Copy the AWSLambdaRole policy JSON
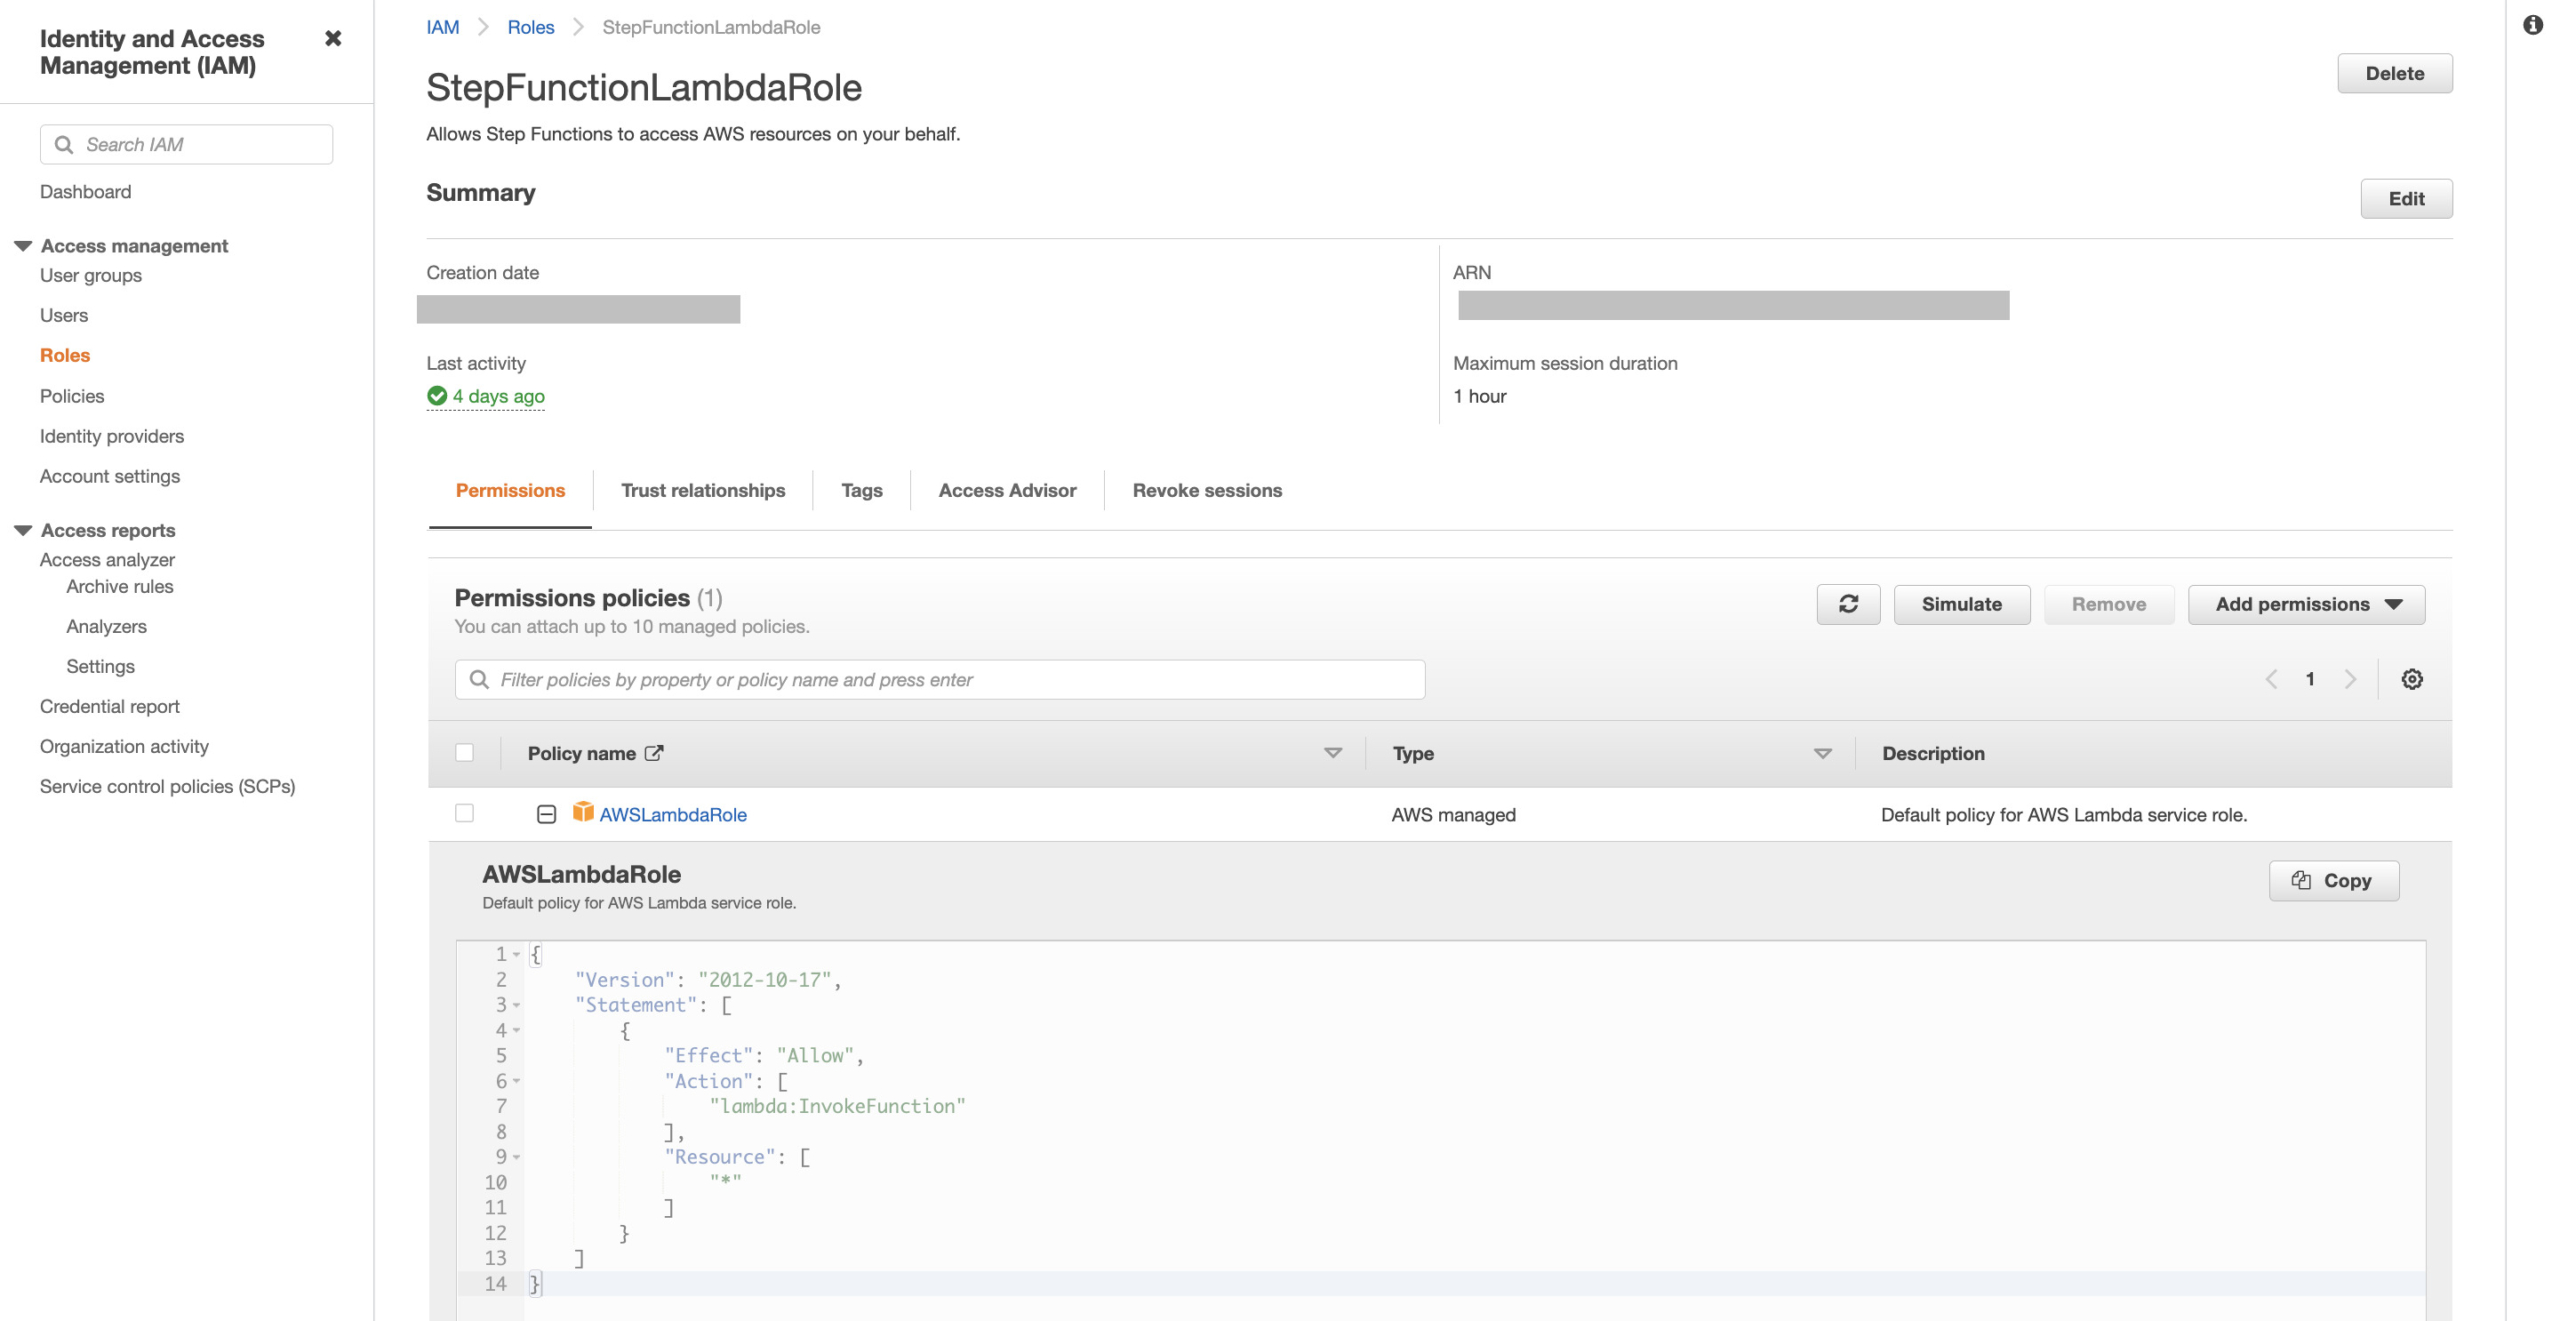This screenshot has height=1321, width=2560. [x=2333, y=880]
